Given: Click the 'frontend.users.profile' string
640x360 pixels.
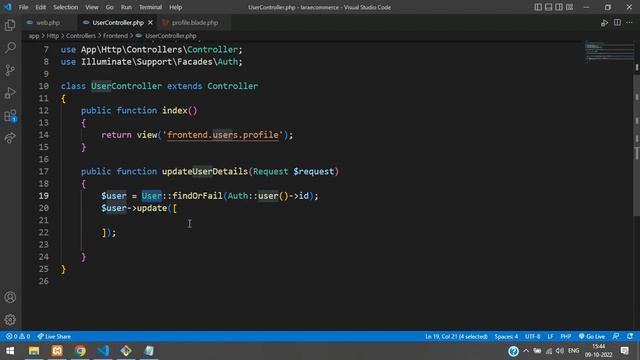Looking at the screenshot, I should pyautogui.click(x=223, y=135).
